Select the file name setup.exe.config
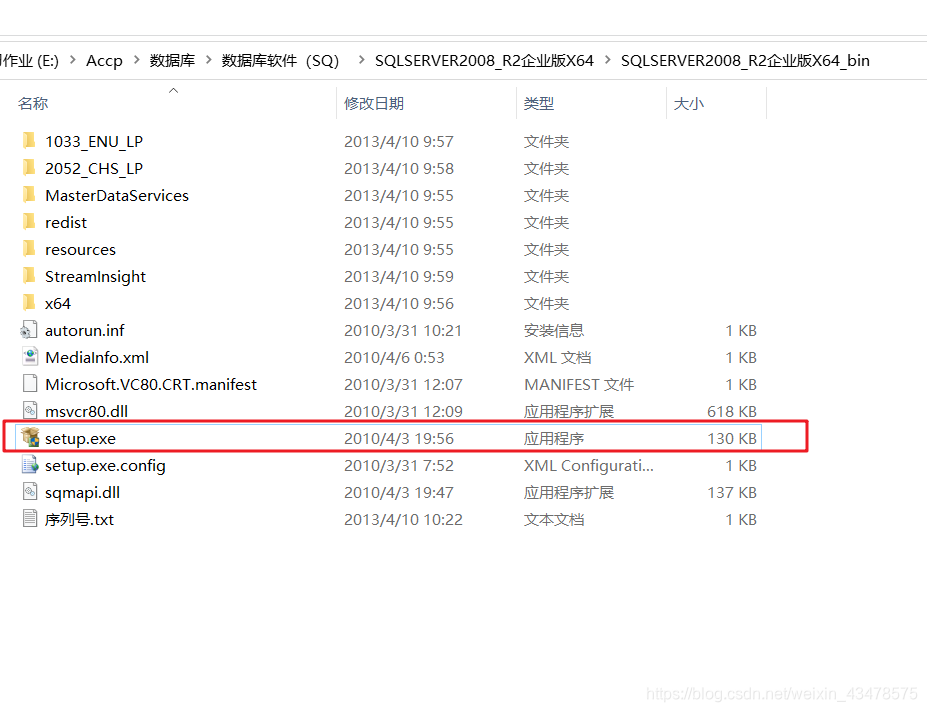This screenshot has height=712, width=927. tap(105, 466)
